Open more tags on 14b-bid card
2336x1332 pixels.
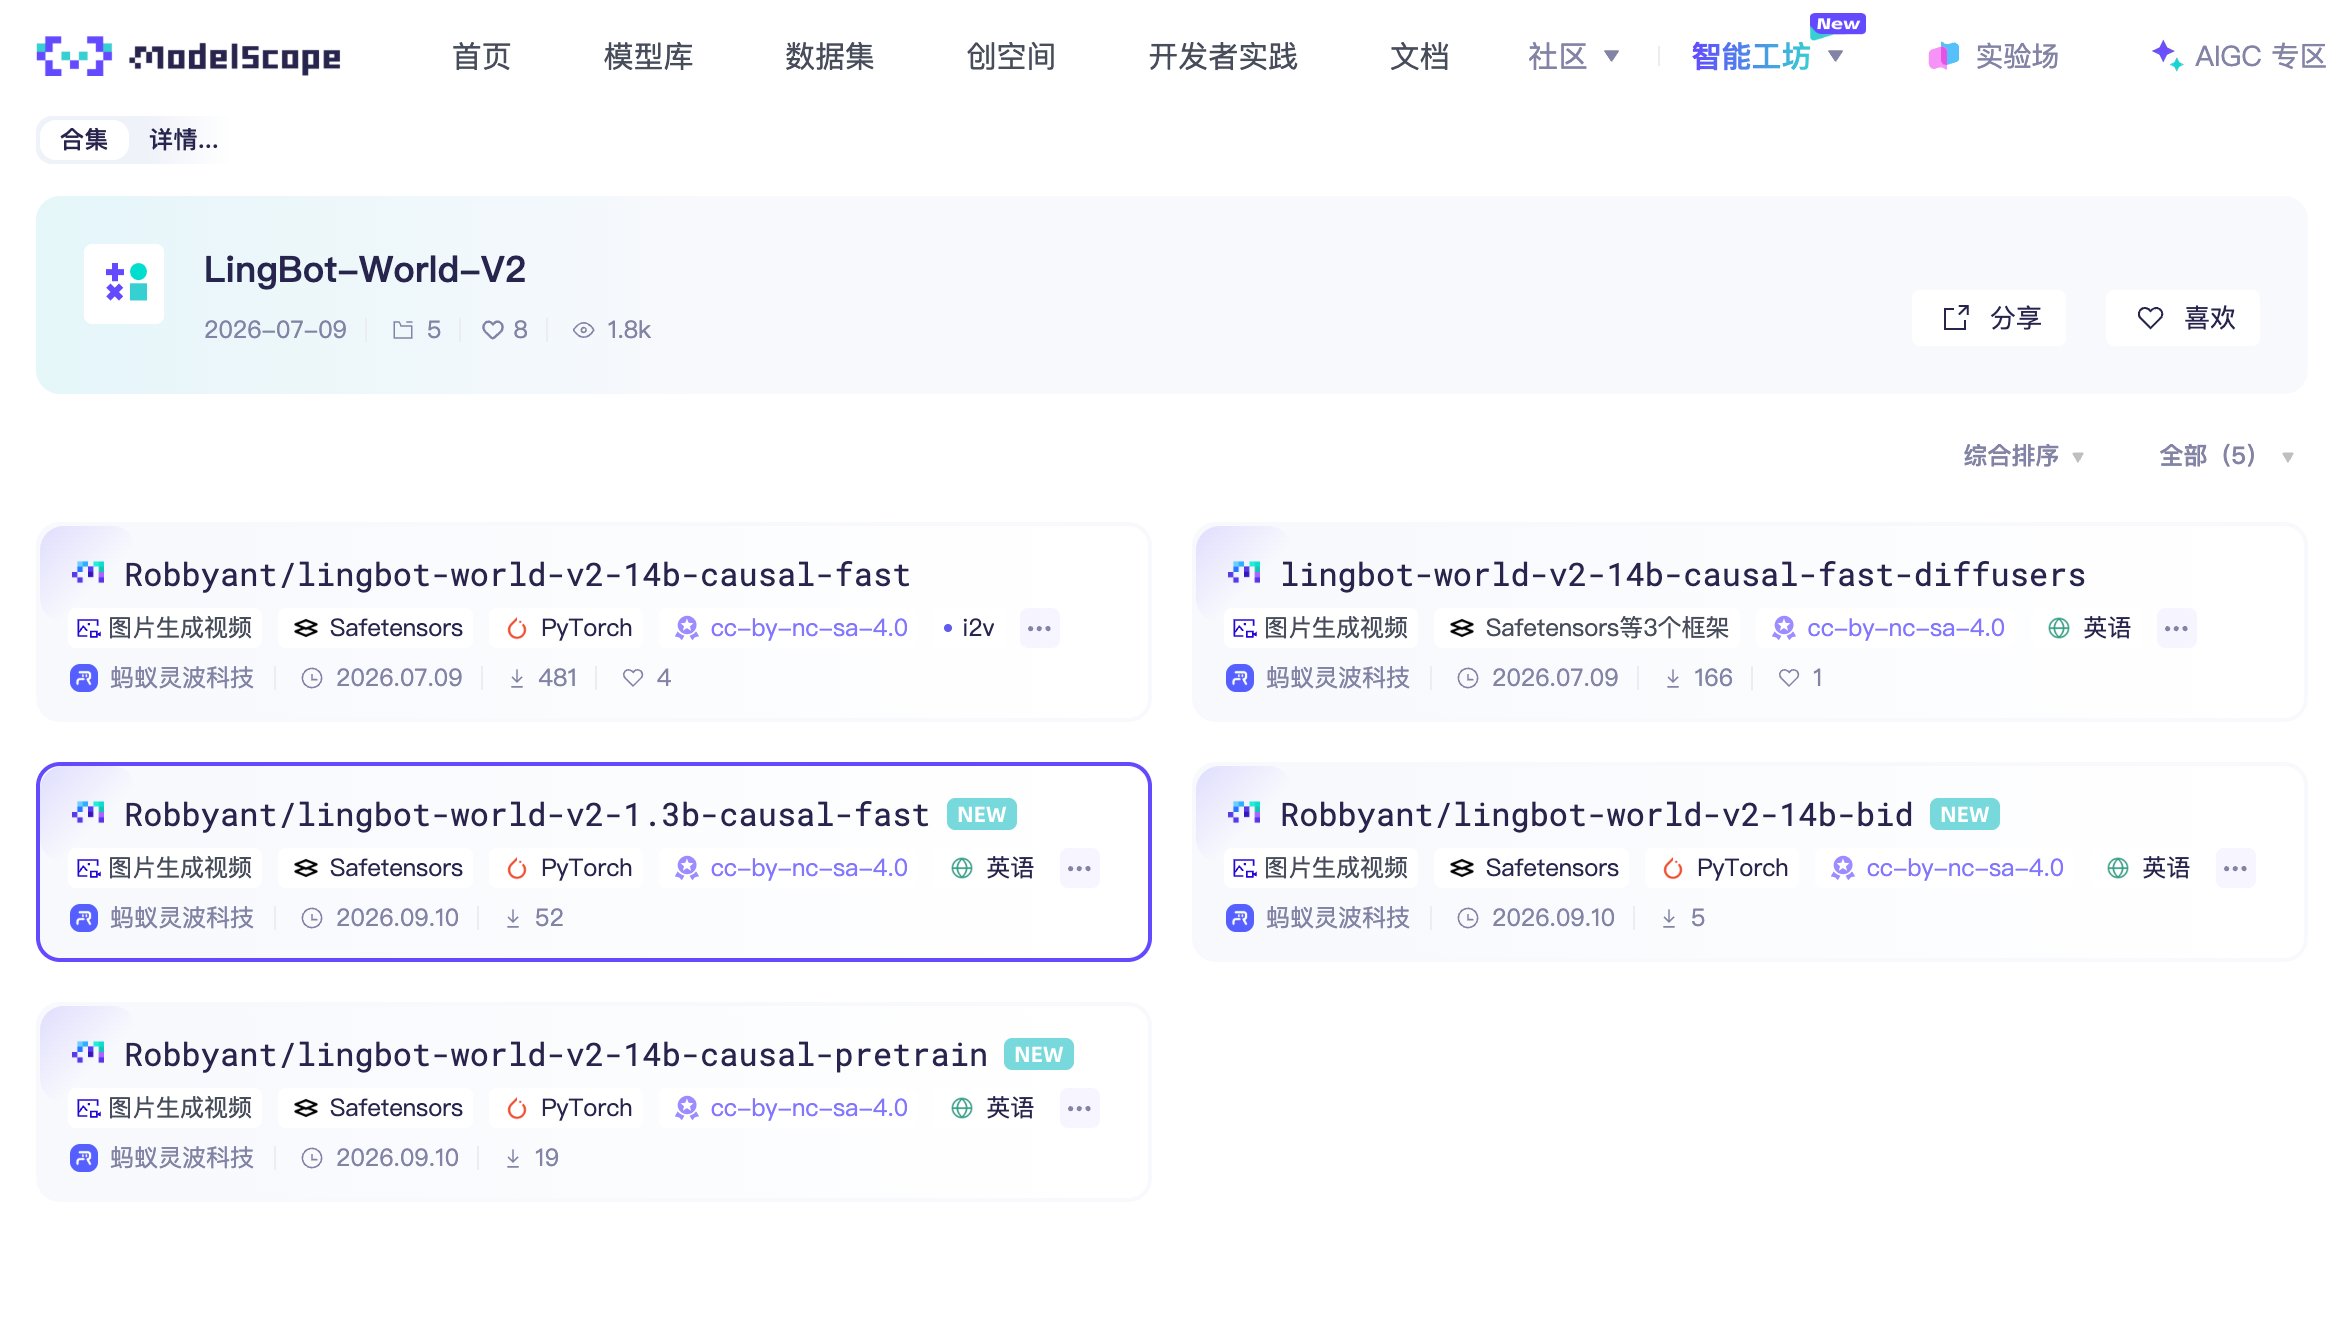(x=2235, y=868)
